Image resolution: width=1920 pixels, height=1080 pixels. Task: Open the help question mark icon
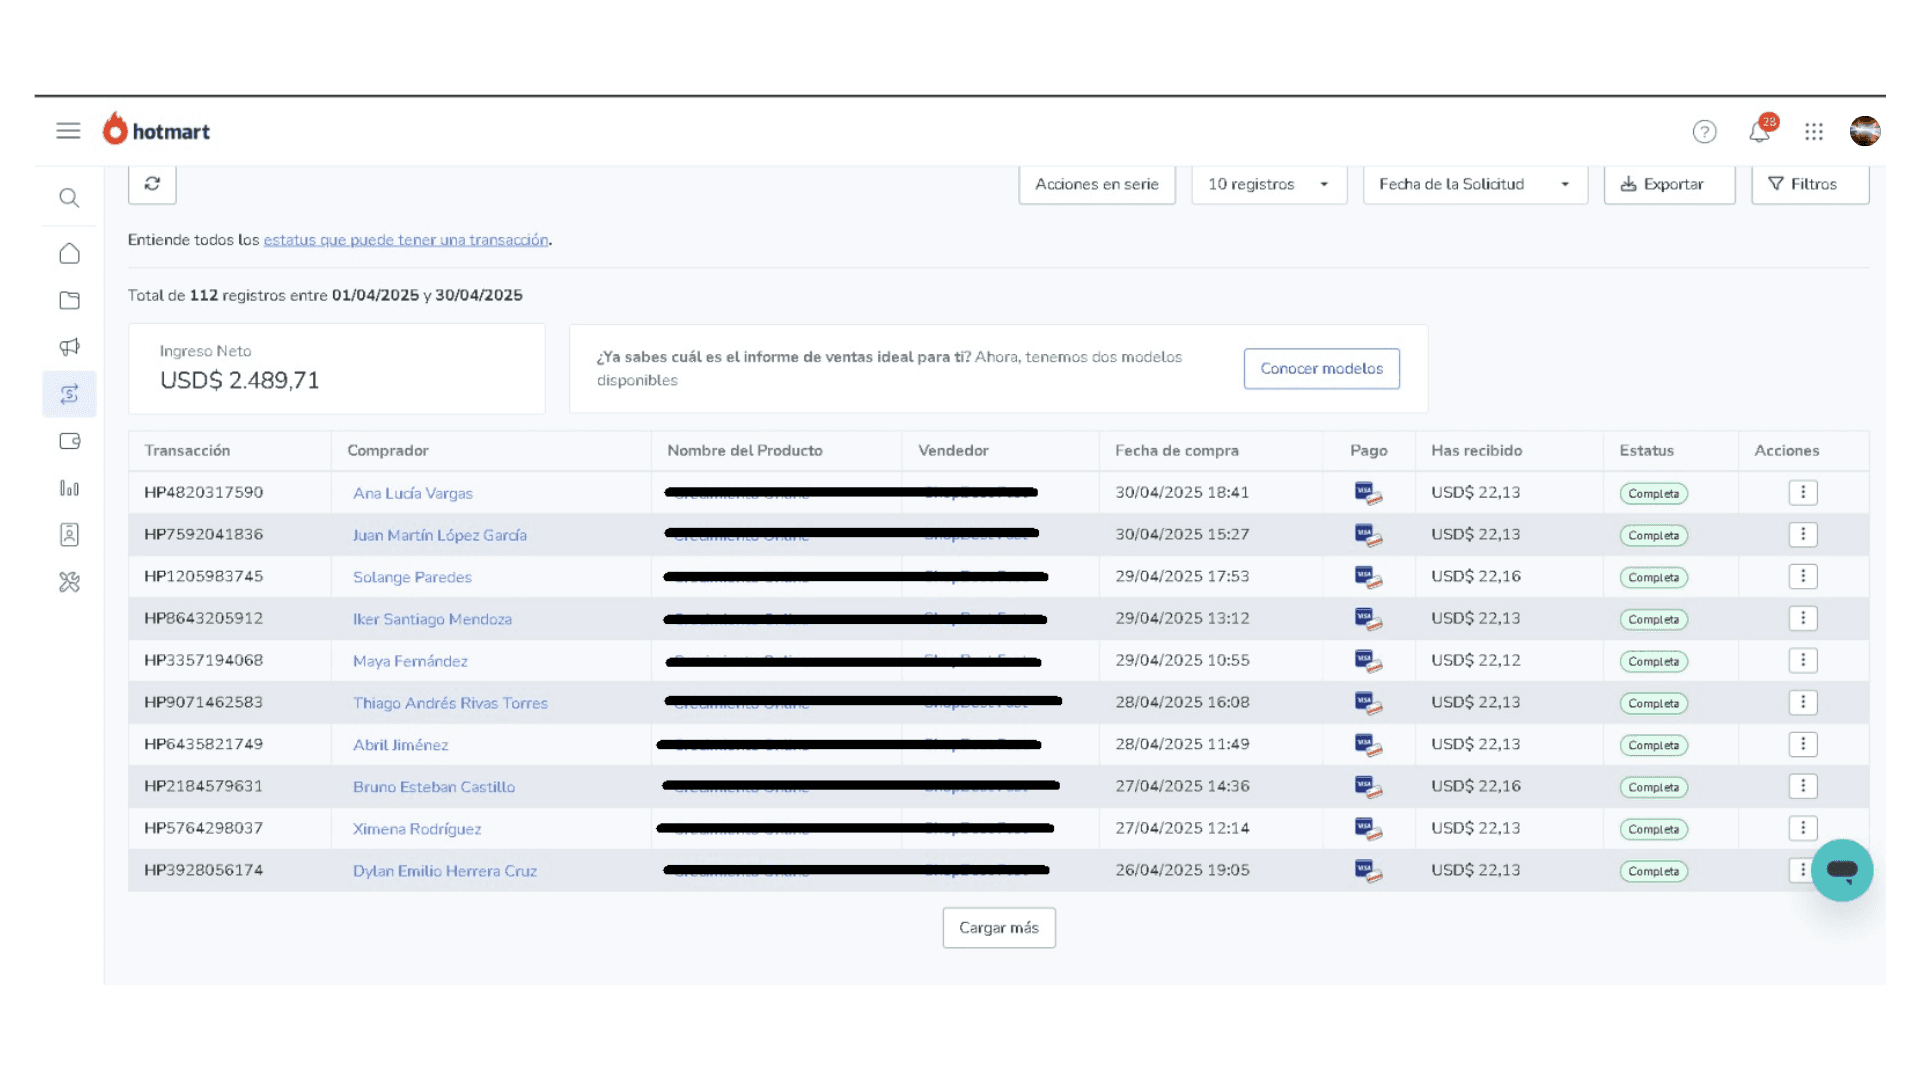1704,132
